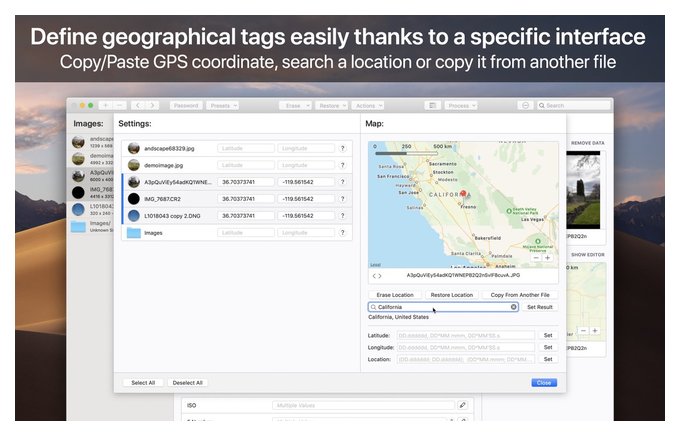The height and width of the screenshot is (436, 680).
Task: Click help (?) icon for IMG_7687.CR2
Action: click(x=343, y=199)
